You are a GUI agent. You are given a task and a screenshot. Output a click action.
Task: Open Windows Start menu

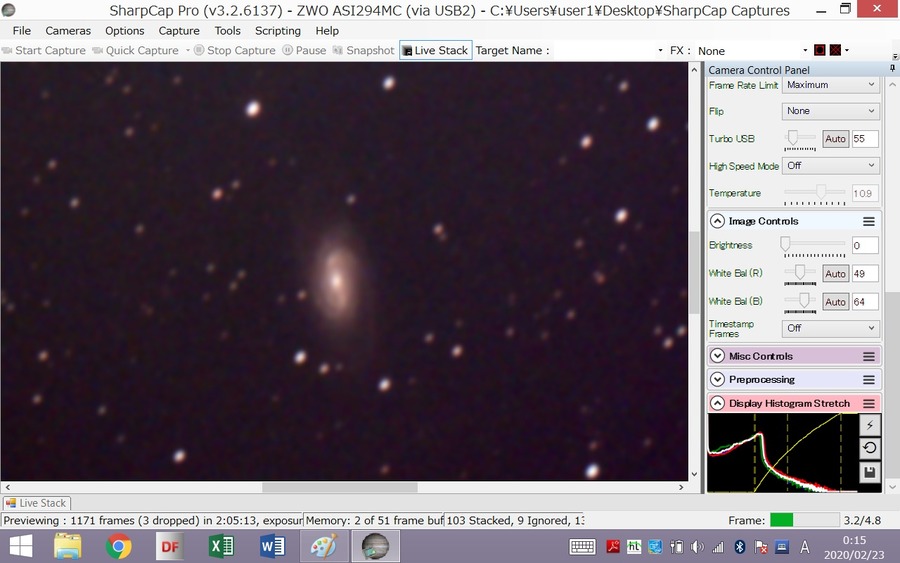22,546
